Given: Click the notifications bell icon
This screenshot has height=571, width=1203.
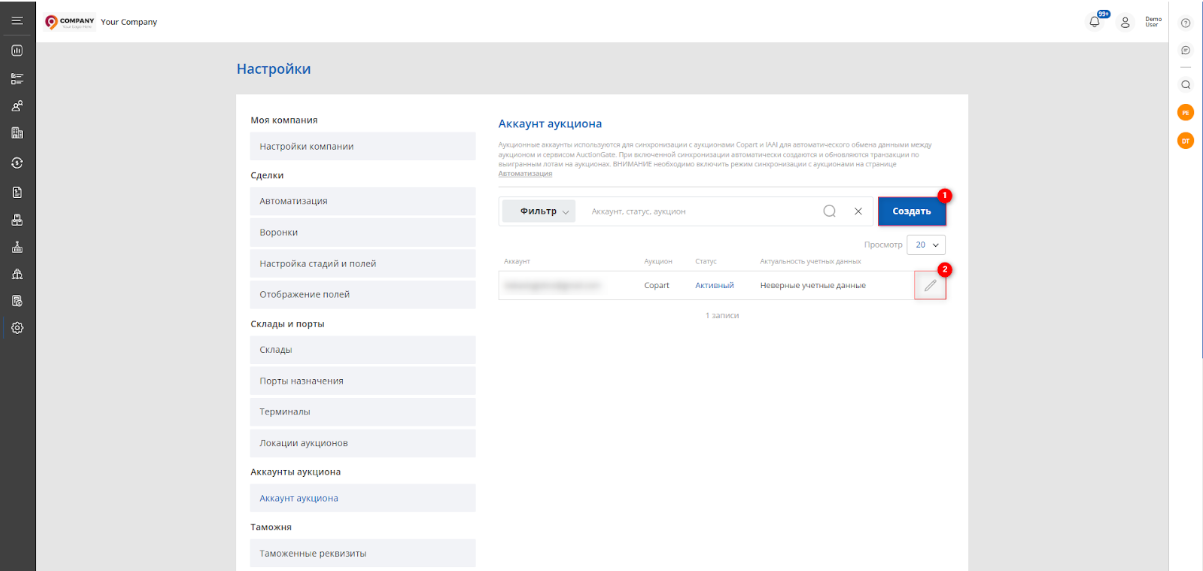Looking at the screenshot, I should pos(1095,22).
